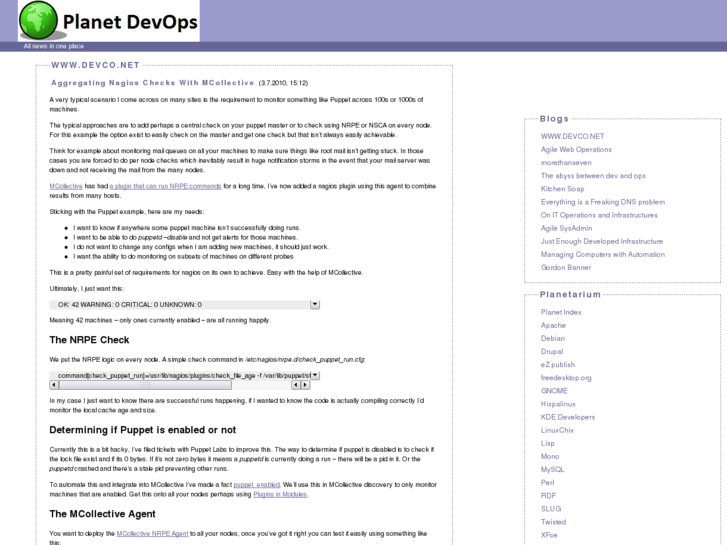Open the XFce planet link

point(549,535)
